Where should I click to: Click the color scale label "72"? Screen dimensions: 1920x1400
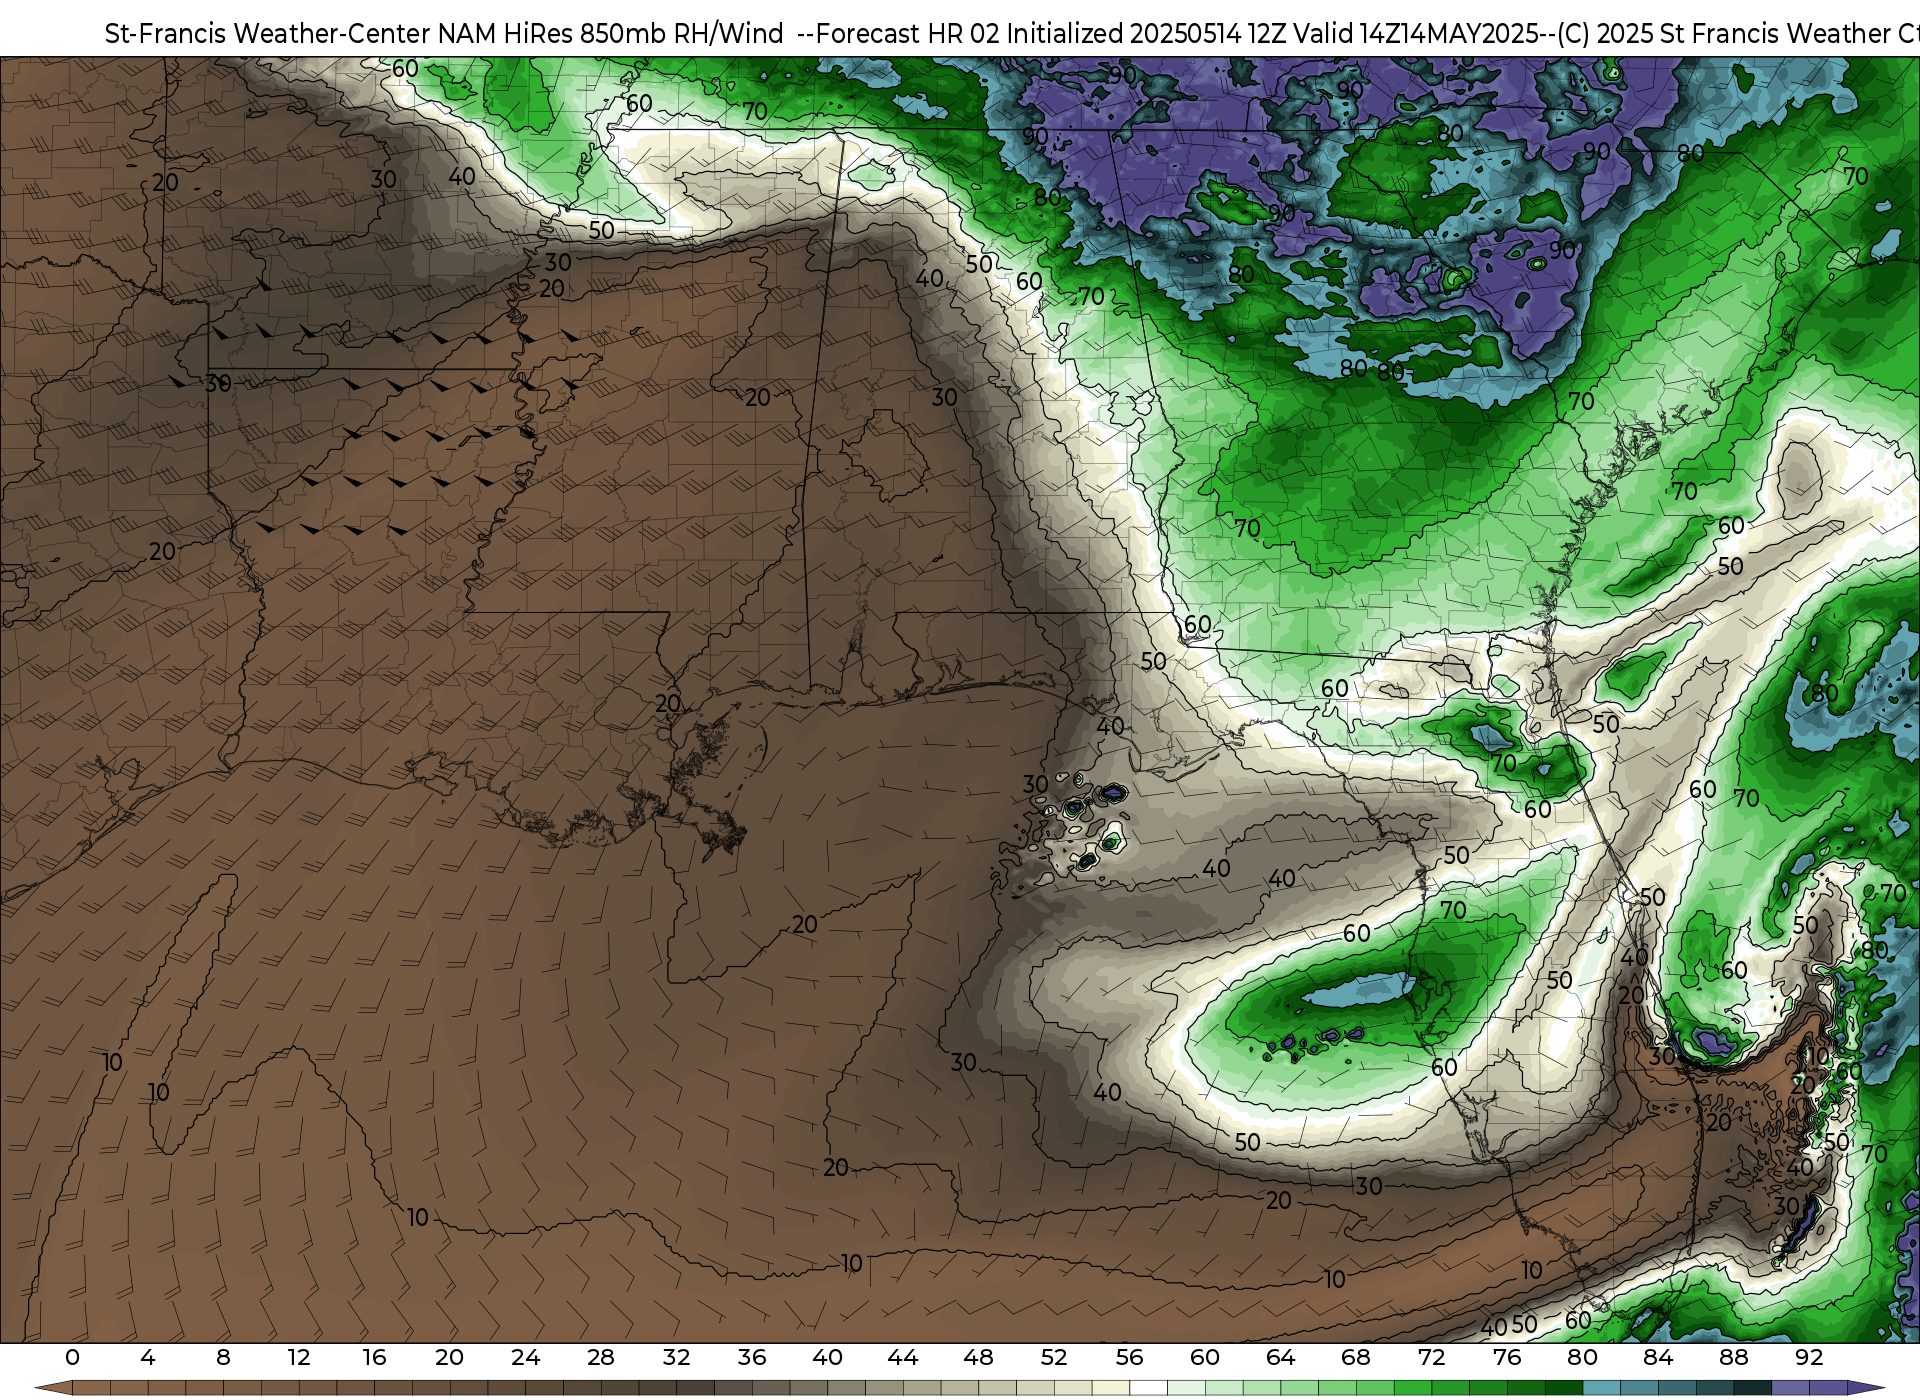(x=1431, y=1357)
